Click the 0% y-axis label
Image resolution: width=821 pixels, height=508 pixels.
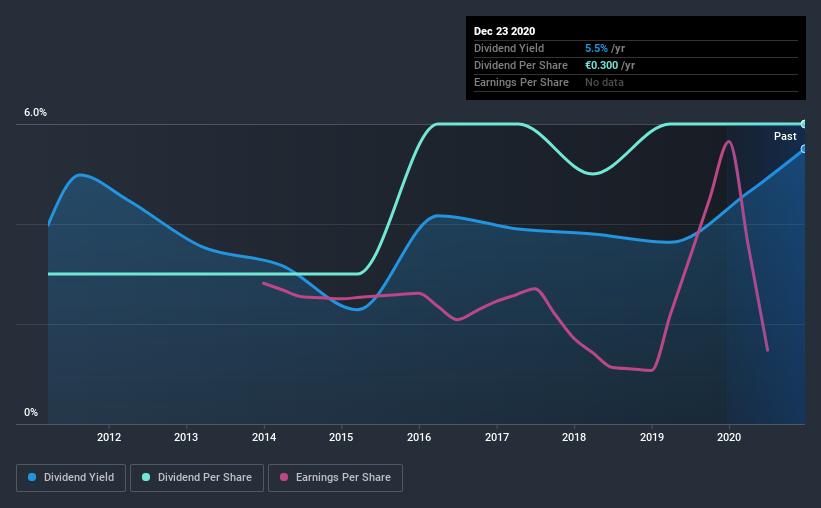pos(31,413)
